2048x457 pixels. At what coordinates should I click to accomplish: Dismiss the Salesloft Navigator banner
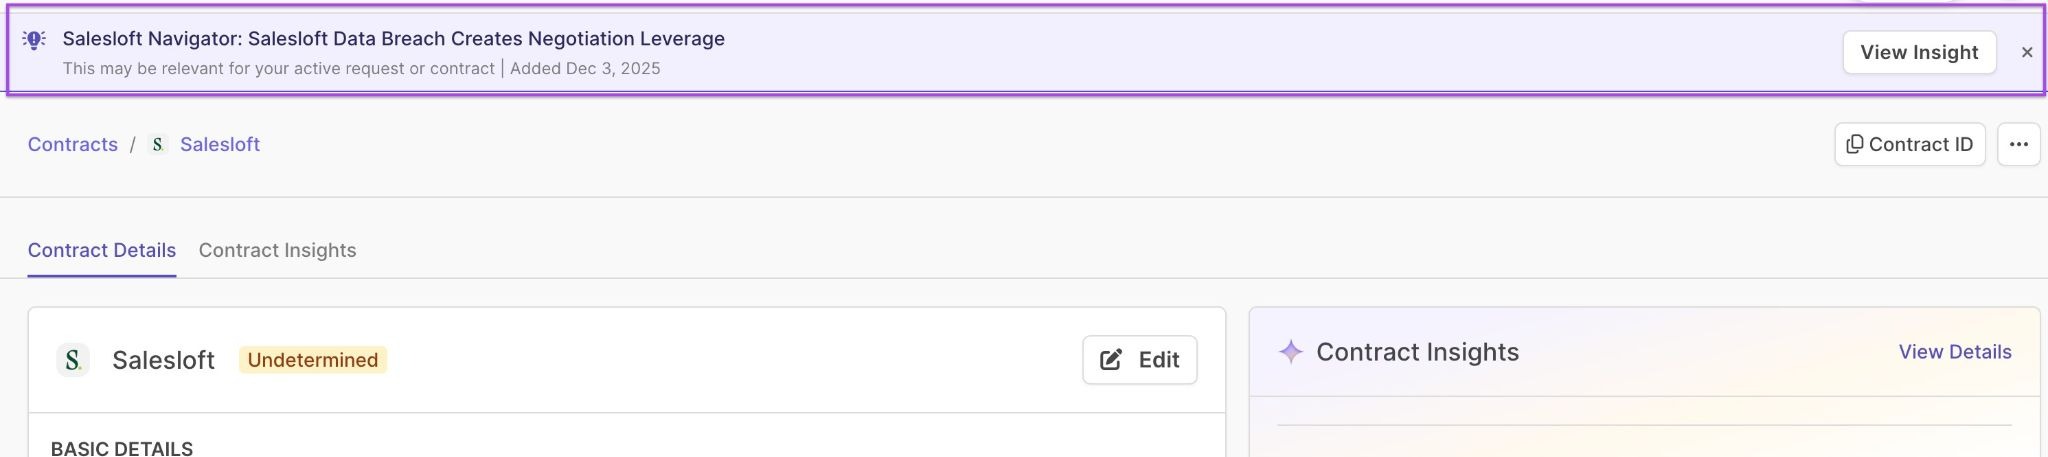pos(2027,52)
